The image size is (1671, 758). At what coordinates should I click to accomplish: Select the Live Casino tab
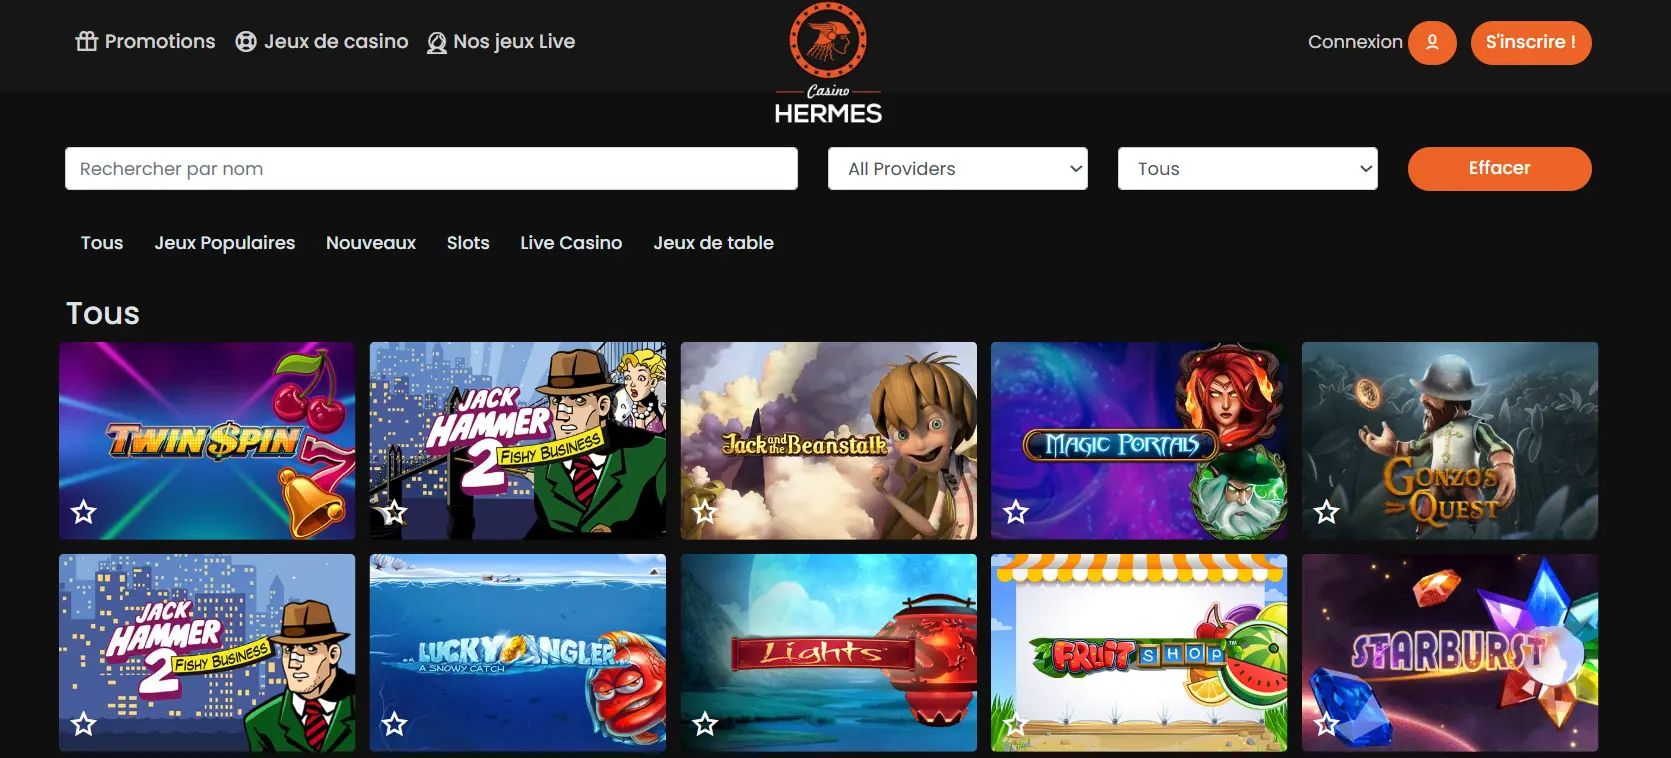pos(571,243)
